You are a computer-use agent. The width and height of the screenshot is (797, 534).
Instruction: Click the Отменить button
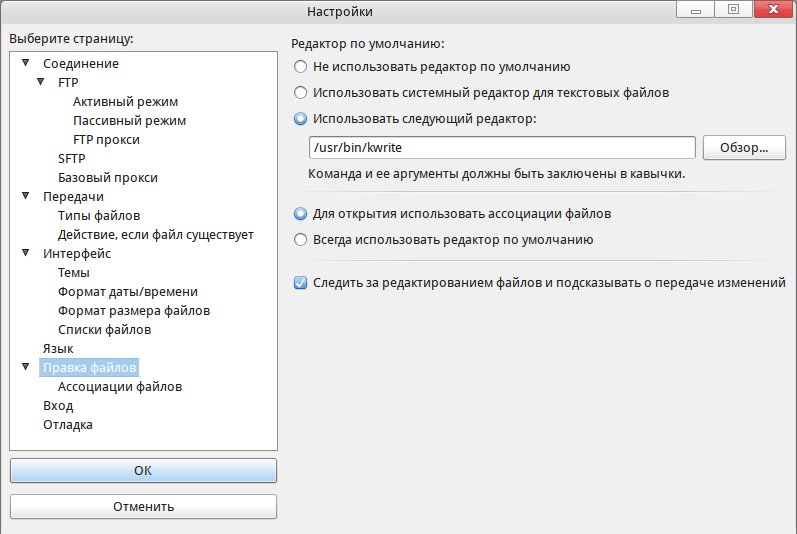(143, 506)
